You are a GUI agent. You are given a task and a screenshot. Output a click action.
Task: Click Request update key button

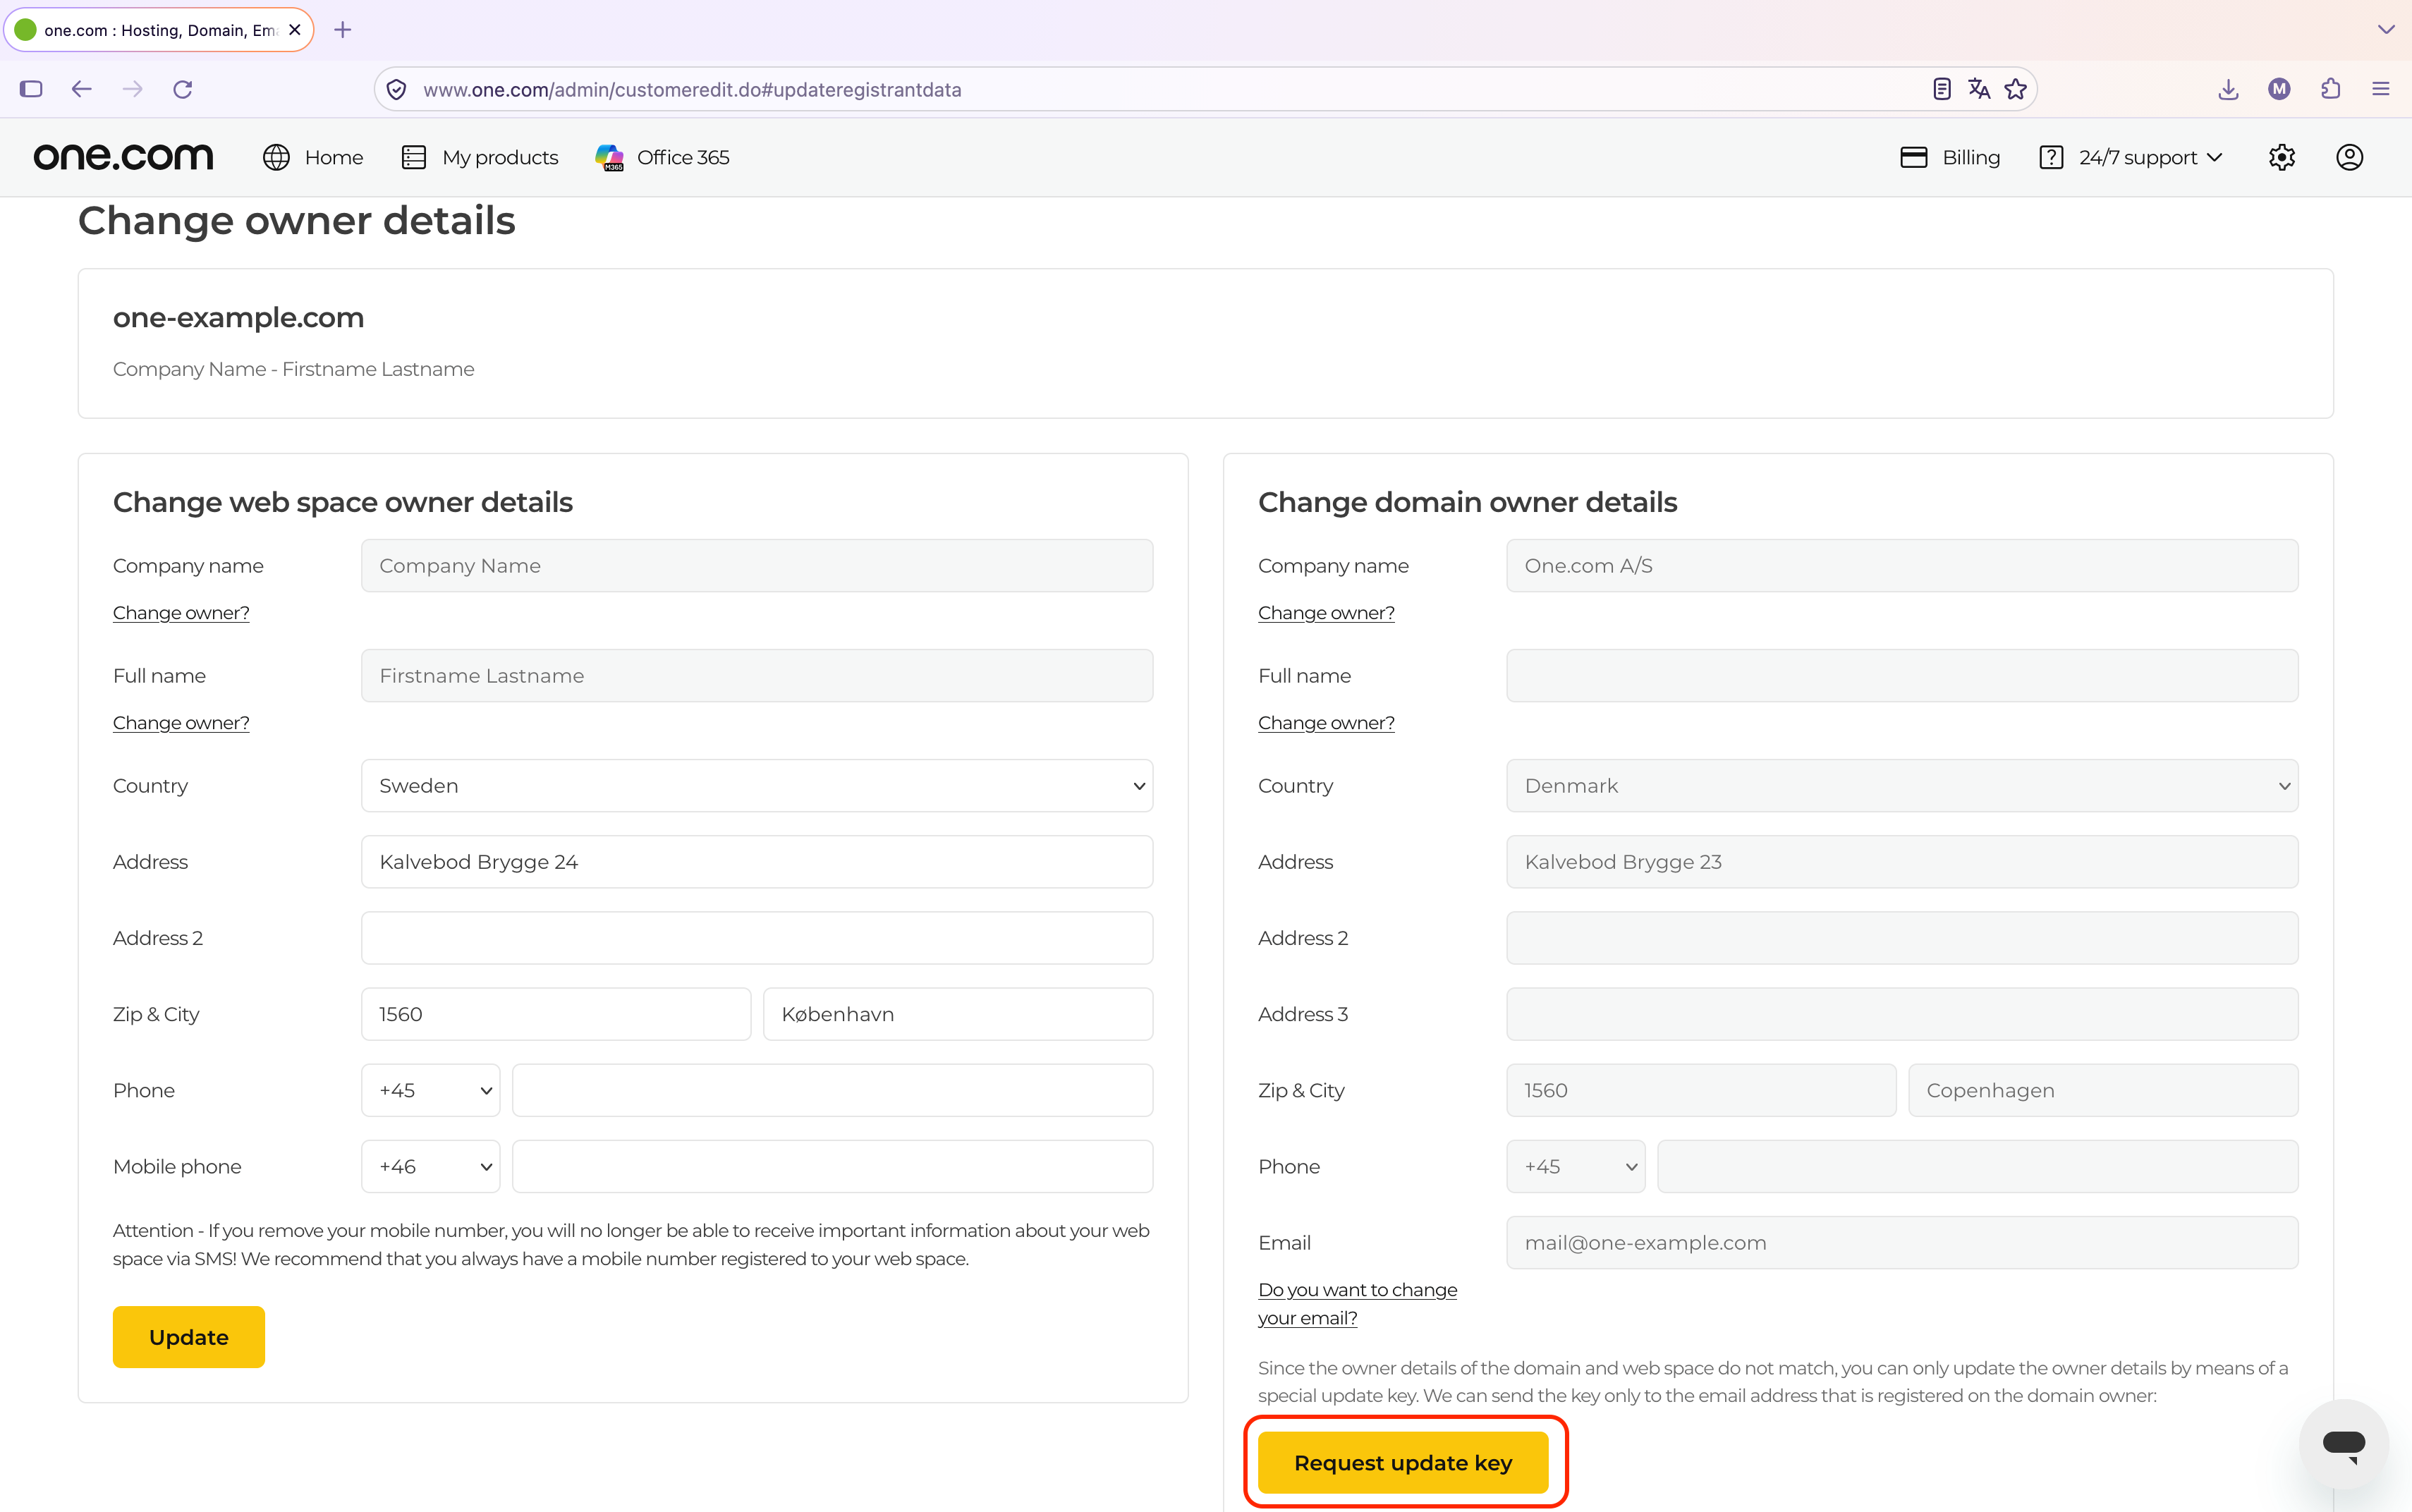[1403, 1462]
